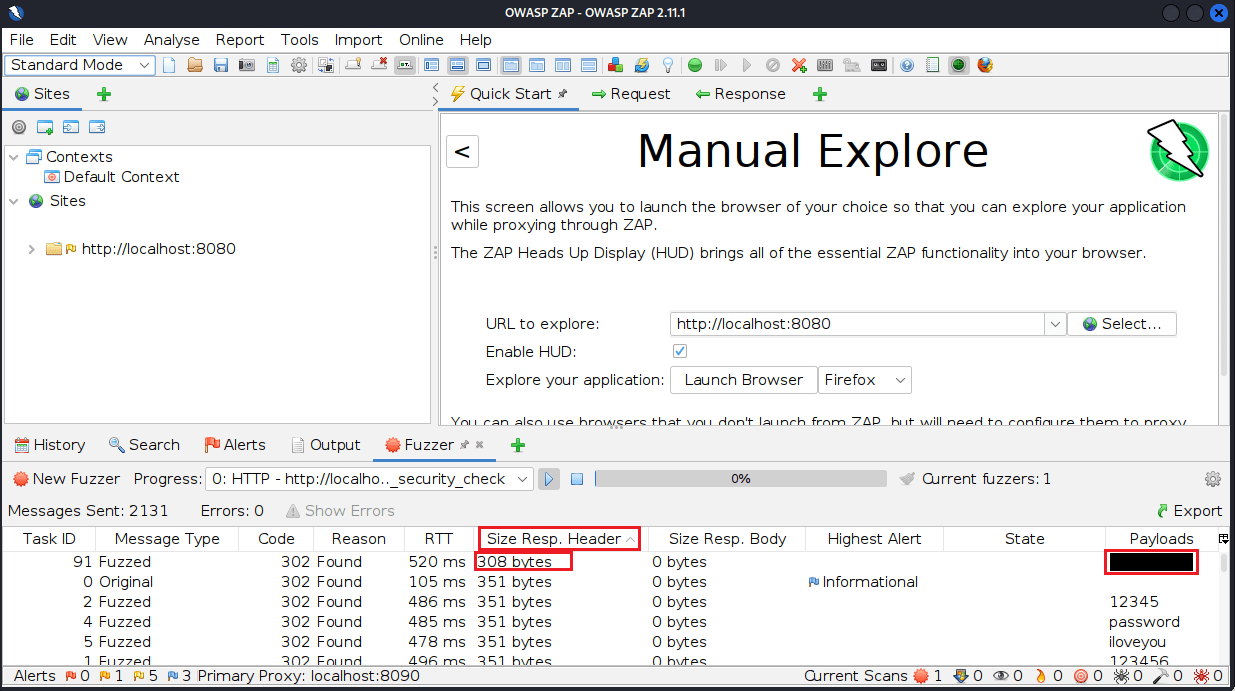The width and height of the screenshot is (1235, 691).
Task: Open the blue help question mark icon
Action: point(907,65)
